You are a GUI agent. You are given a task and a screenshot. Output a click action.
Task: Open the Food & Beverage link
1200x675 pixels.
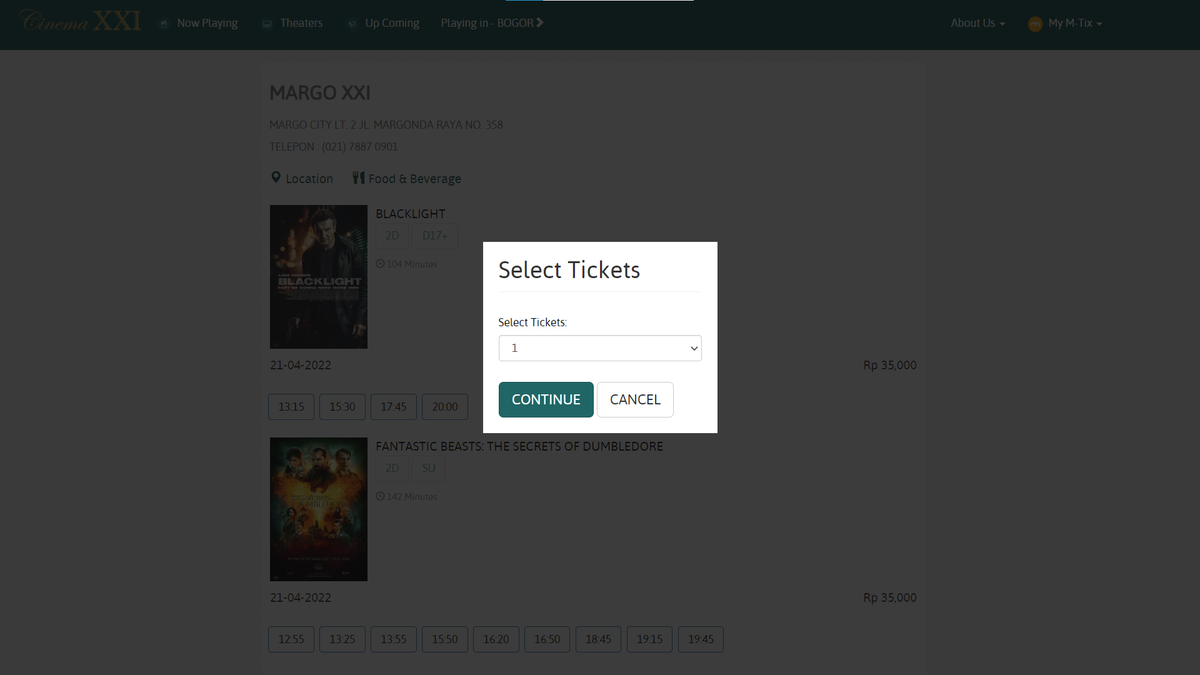pos(415,179)
